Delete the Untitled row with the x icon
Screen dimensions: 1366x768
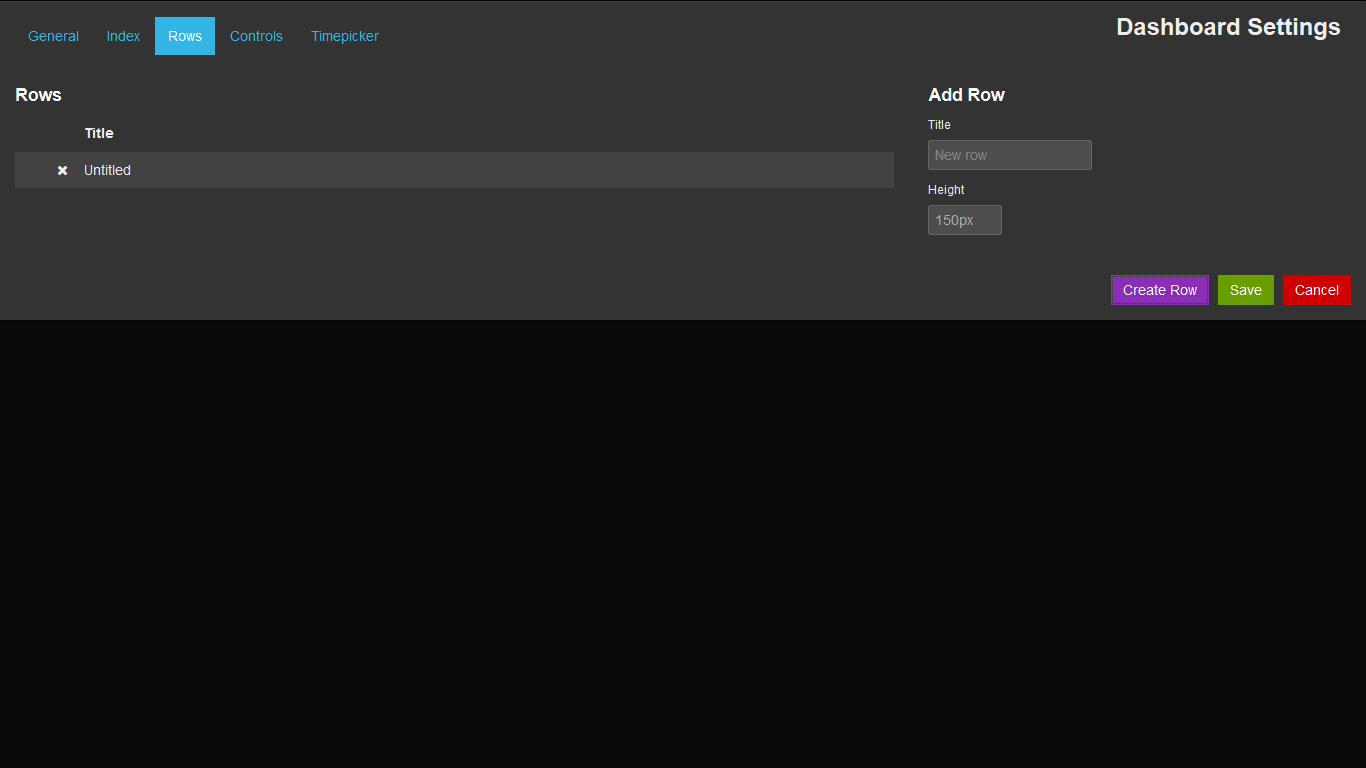62,171
